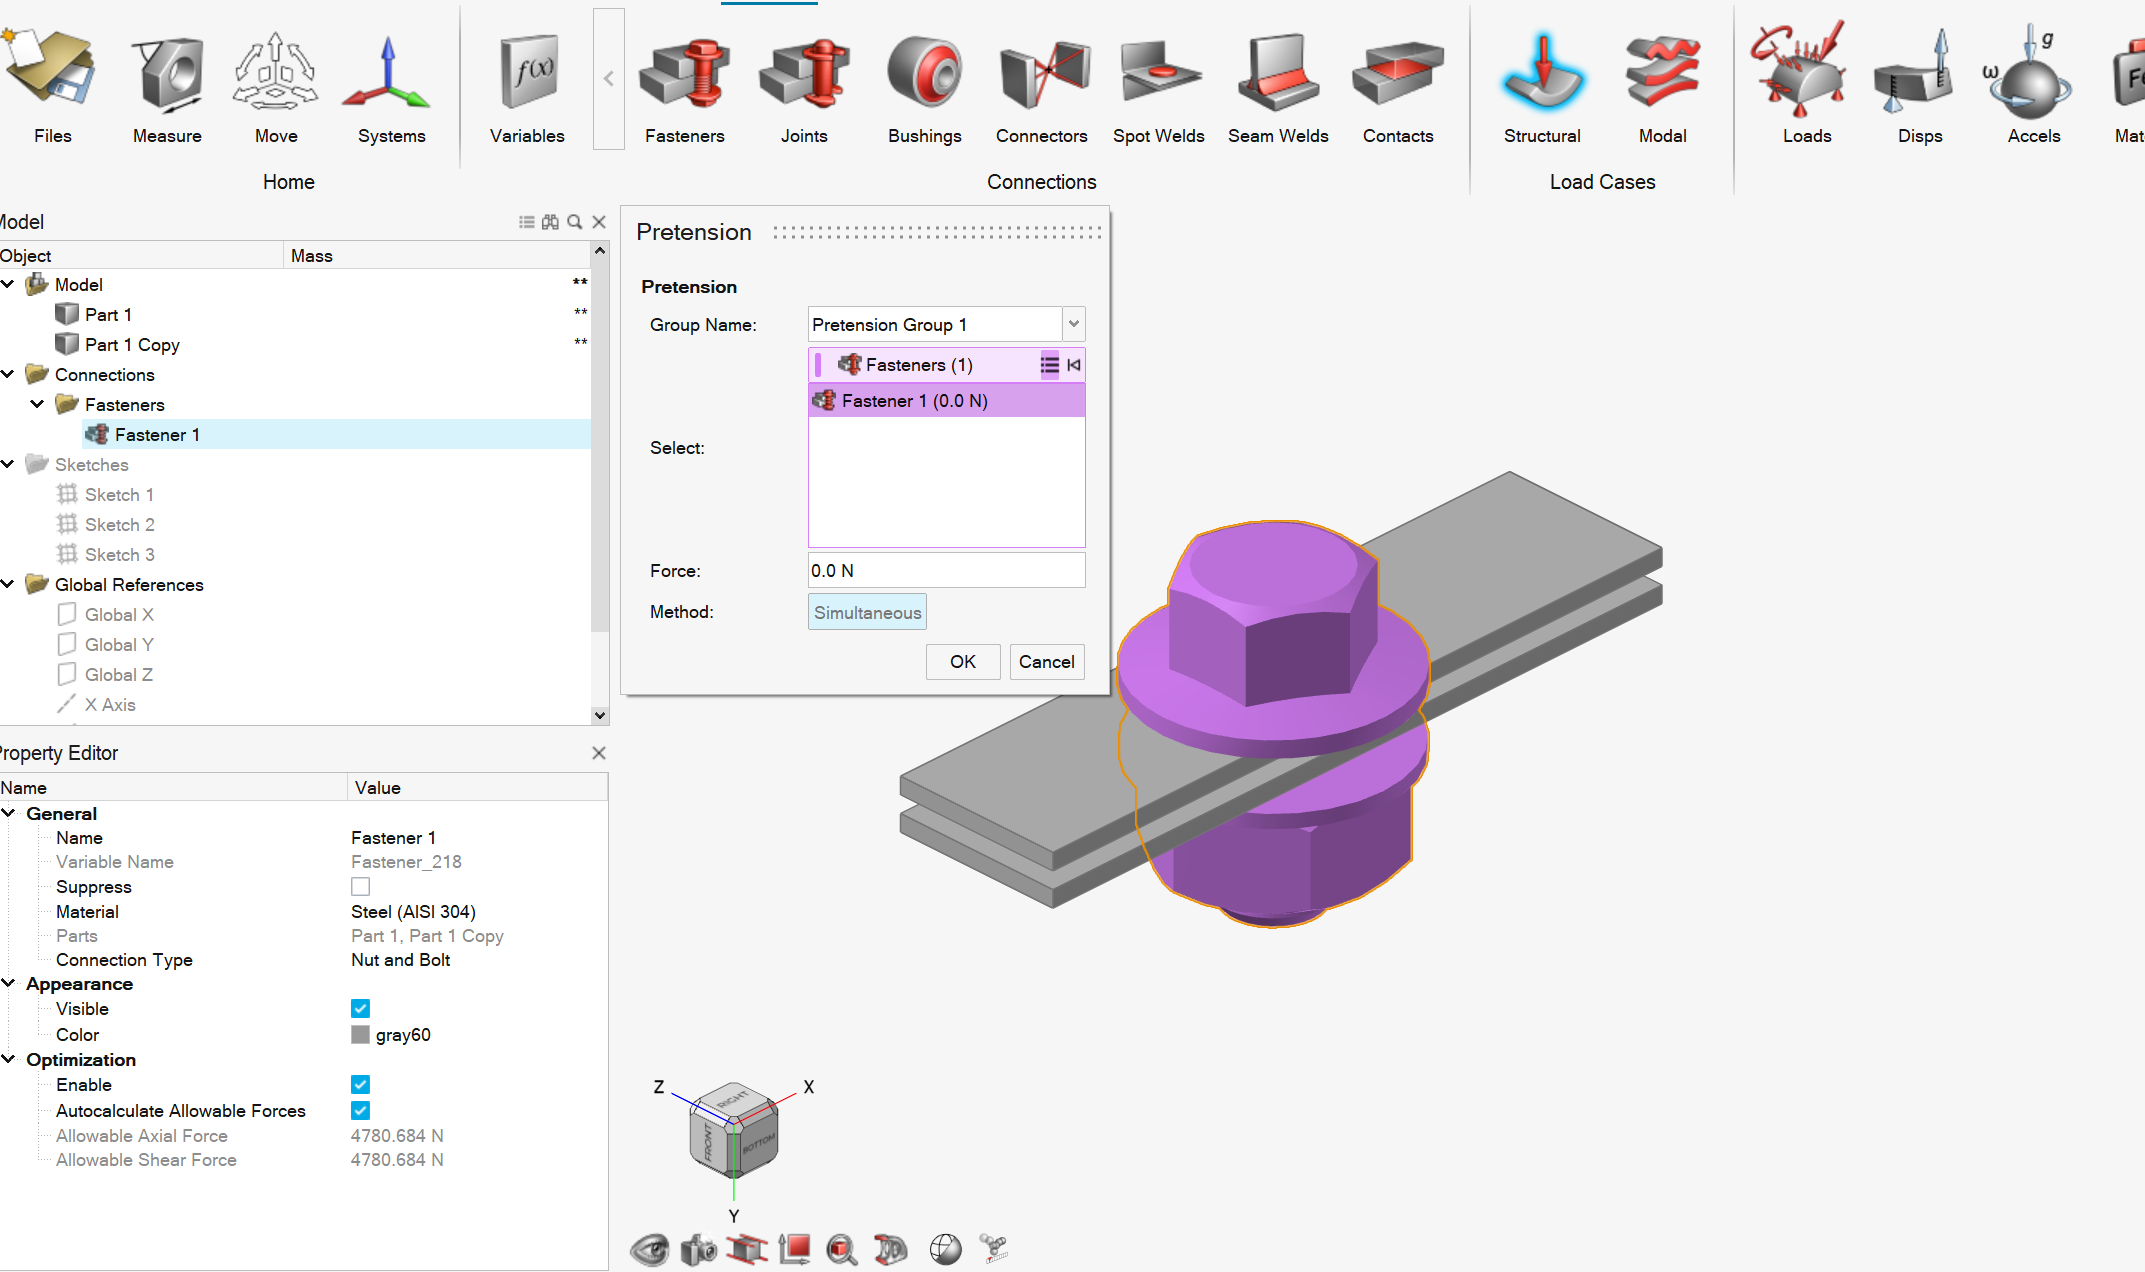2145x1272 pixels.
Task: Toggle the Visible checkbox
Action: [x=361, y=1009]
